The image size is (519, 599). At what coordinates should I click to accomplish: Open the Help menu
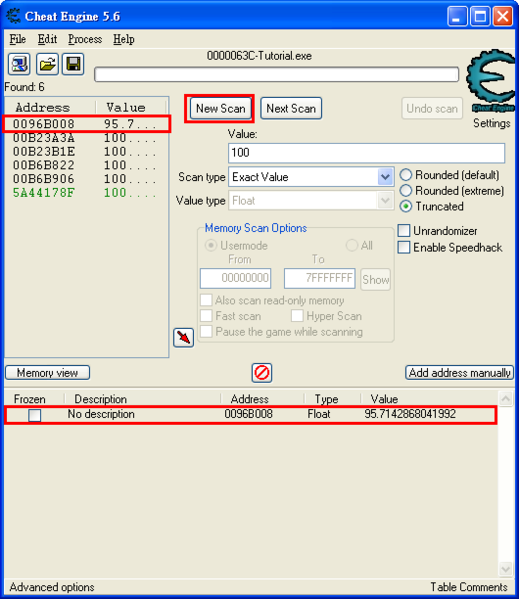click(x=123, y=39)
